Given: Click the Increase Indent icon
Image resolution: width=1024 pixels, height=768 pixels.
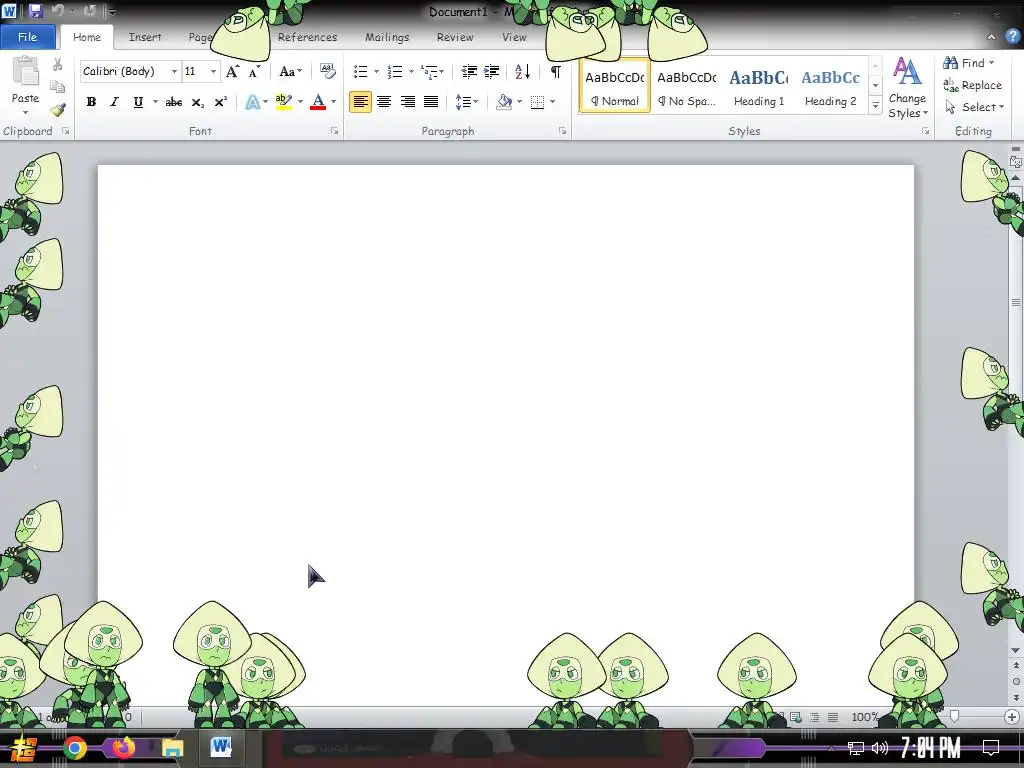Looking at the screenshot, I should [x=492, y=71].
